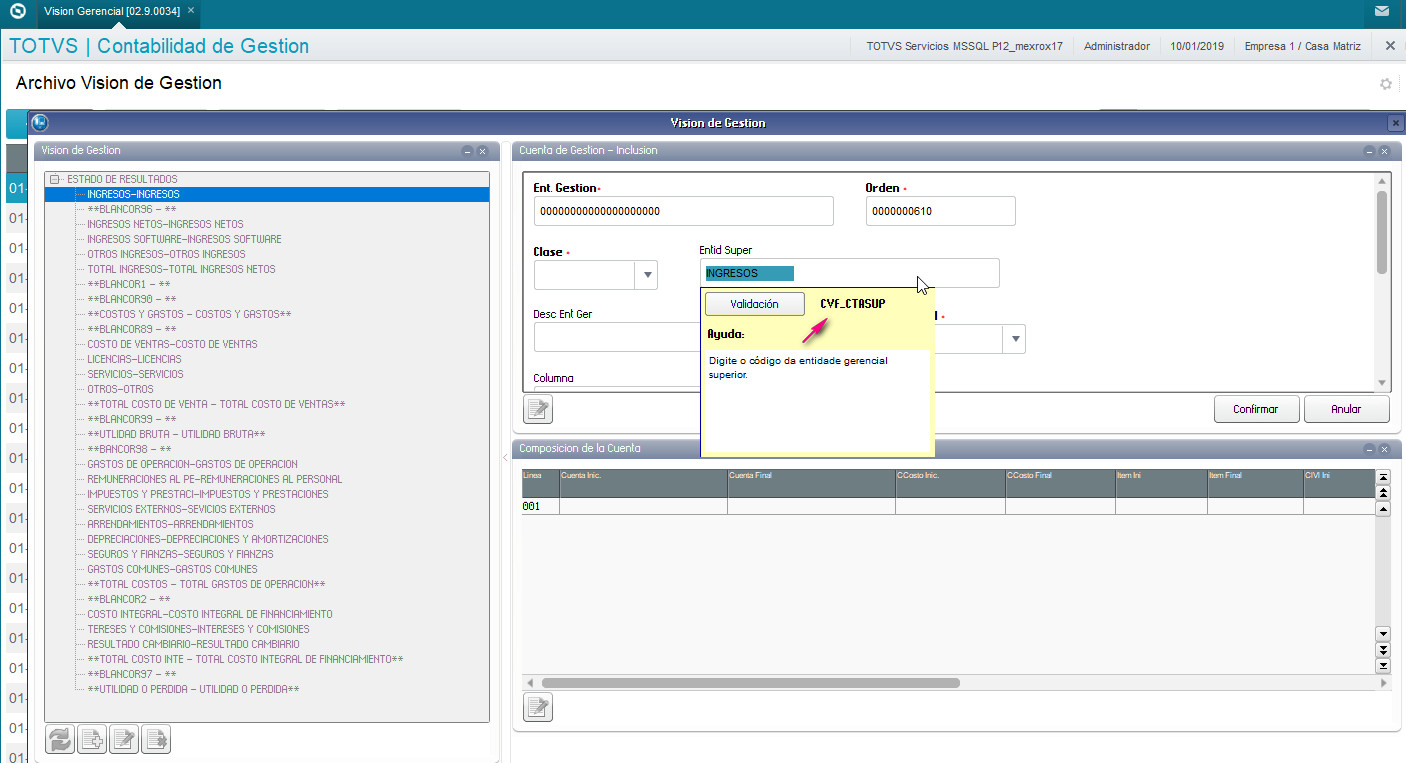Select **UTILIDAD BRUTA tree item
1406x763 pixels.
click(x=176, y=434)
